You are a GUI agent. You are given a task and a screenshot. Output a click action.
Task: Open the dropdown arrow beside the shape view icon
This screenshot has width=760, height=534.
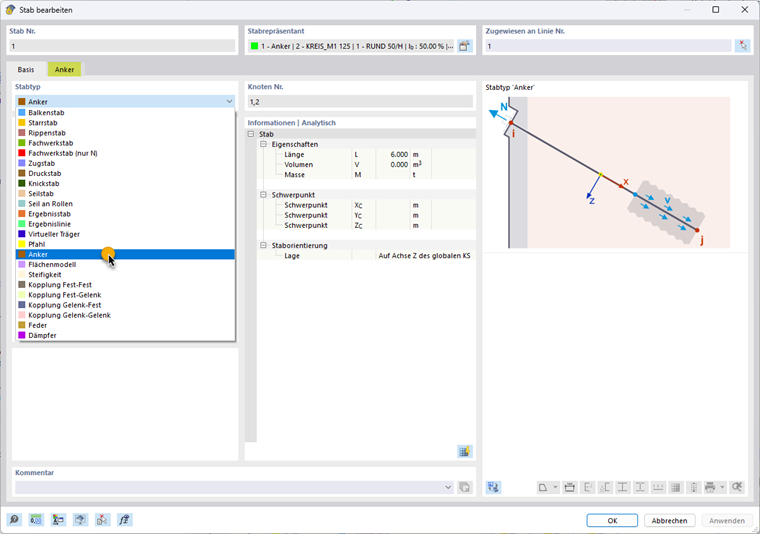(555, 487)
